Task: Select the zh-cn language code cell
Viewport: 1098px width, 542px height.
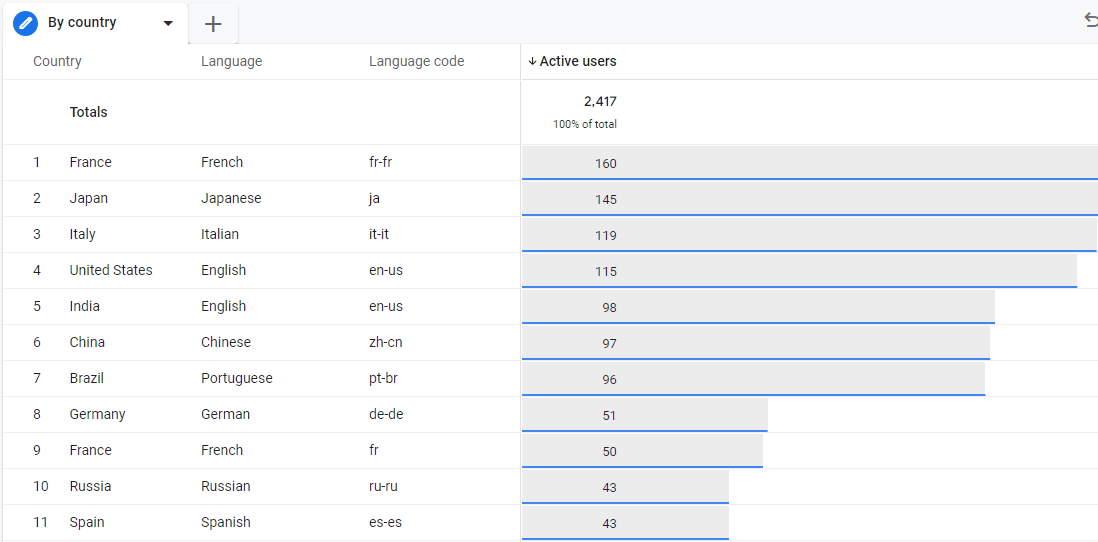Action: coord(386,342)
